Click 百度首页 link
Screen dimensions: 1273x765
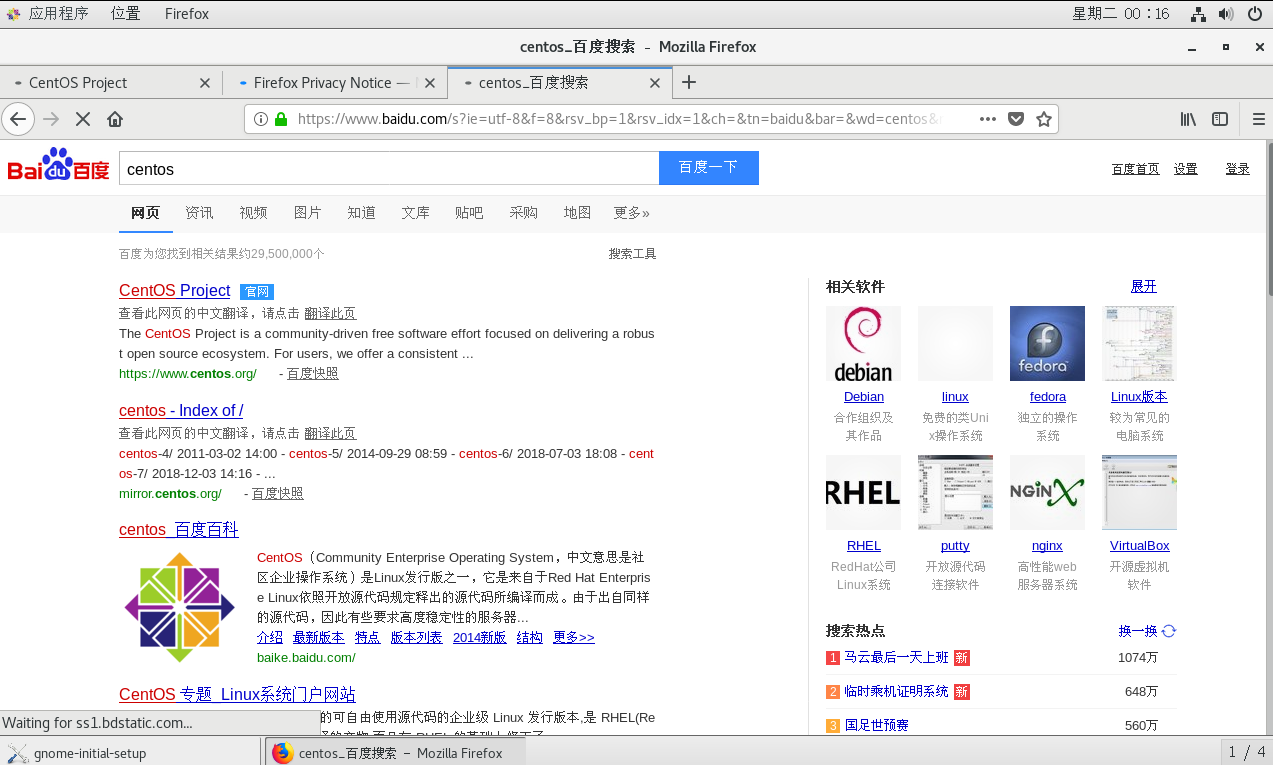(1136, 169)
